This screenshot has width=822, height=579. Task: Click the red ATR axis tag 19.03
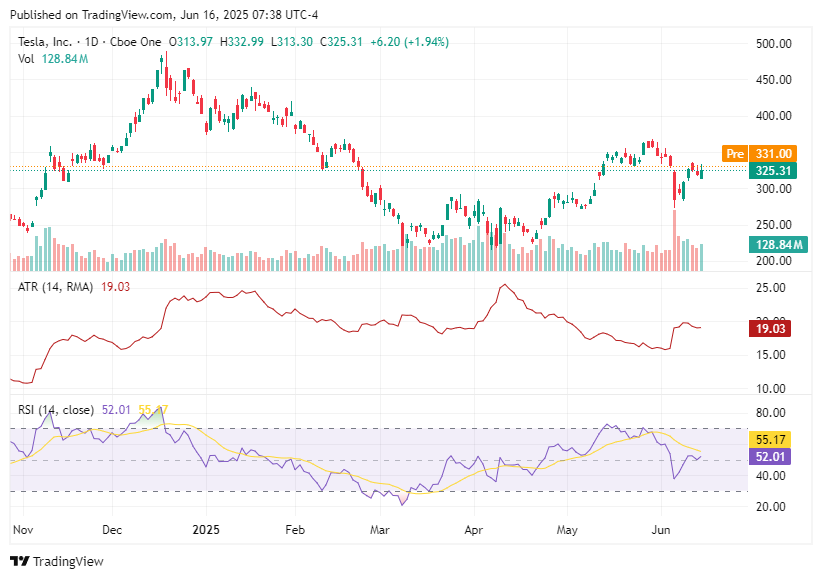click(x=770, y=329)
